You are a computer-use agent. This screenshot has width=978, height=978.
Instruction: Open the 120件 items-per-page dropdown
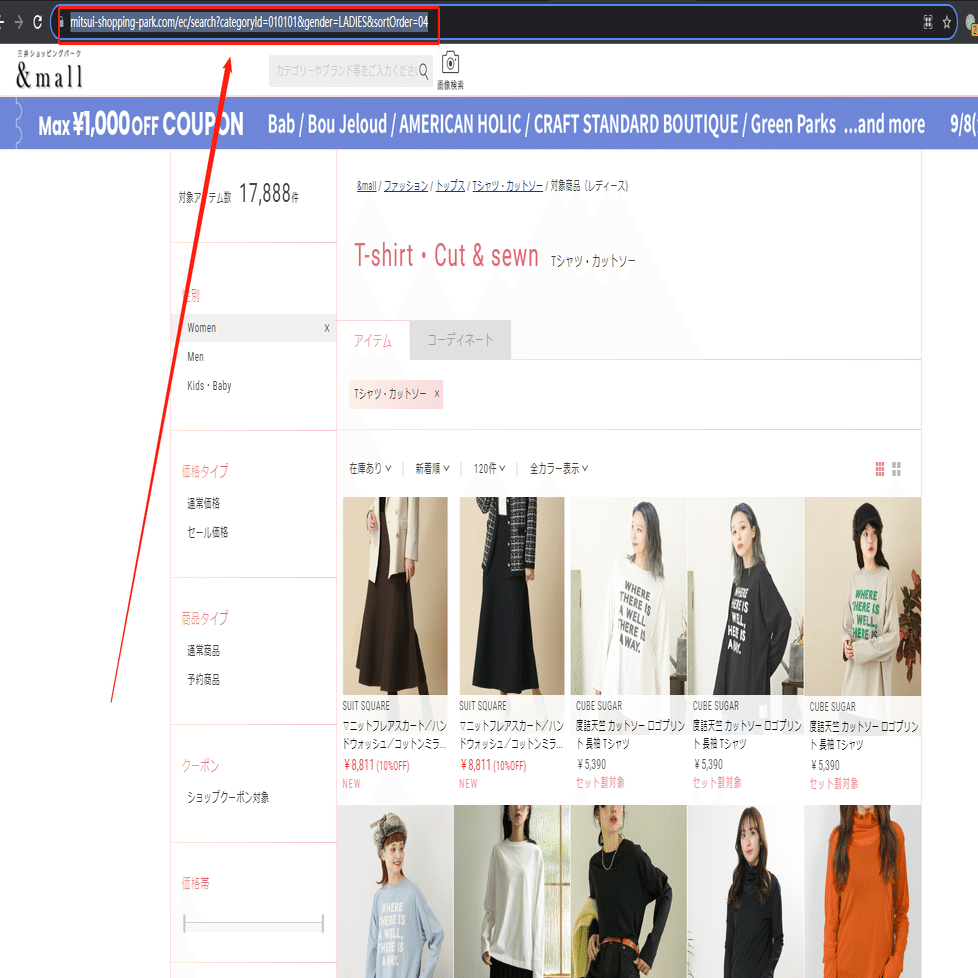pos(490,468)
